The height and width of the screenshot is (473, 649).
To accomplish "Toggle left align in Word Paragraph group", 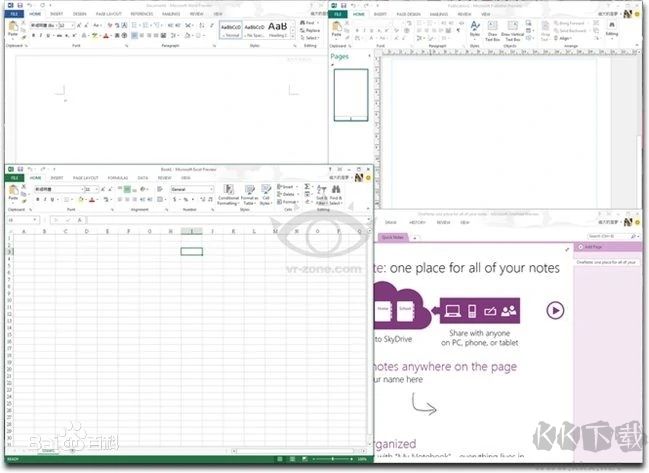I will point(135,36).
